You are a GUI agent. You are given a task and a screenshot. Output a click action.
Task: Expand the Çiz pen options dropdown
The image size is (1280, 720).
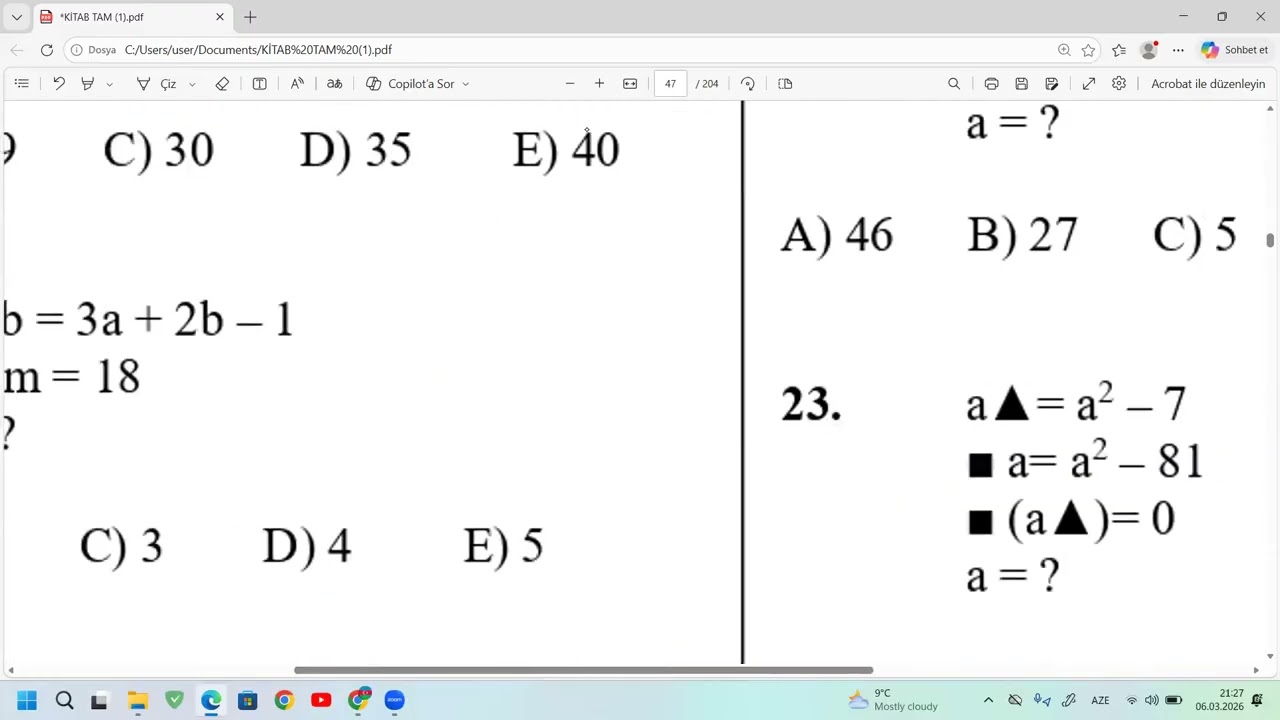coord(192,84)
